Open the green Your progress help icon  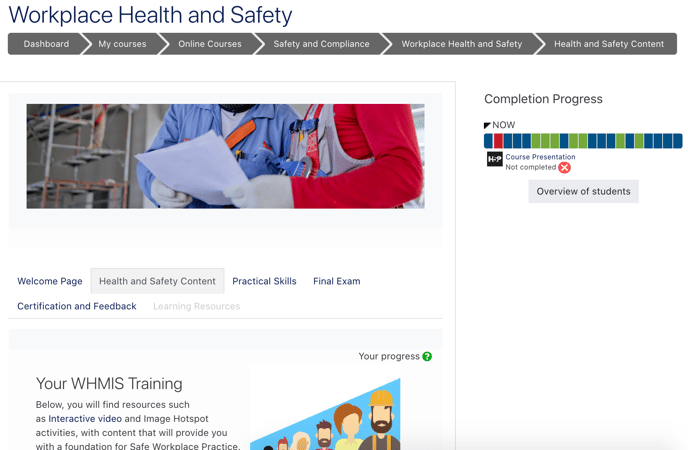point(427,357)
